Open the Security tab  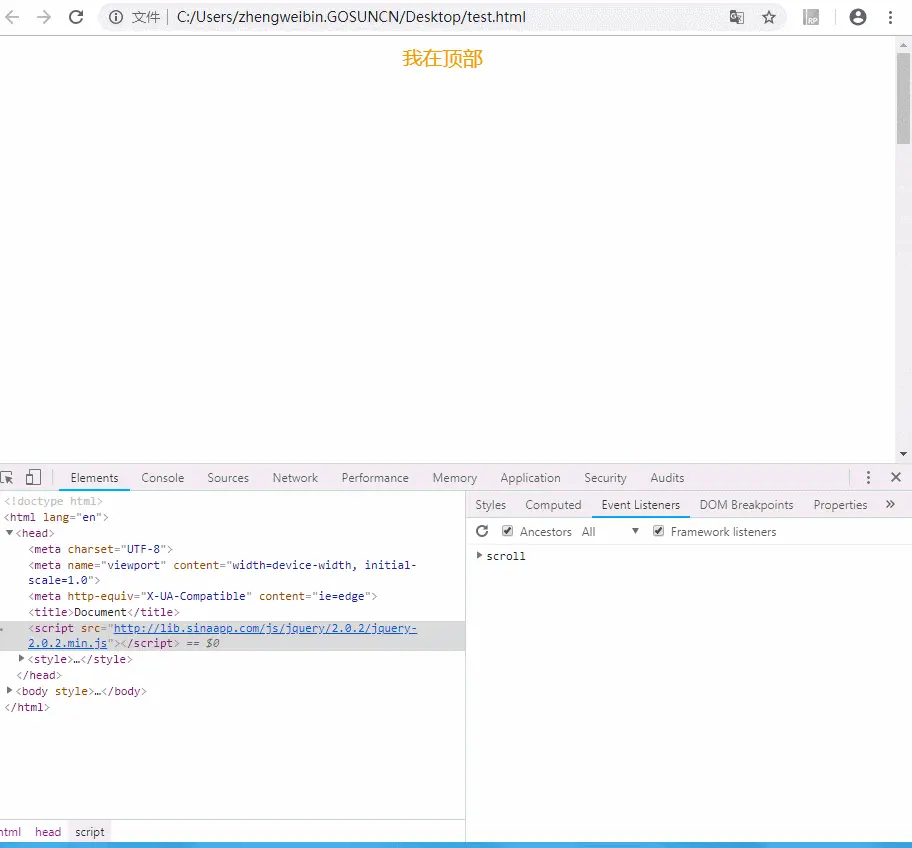point(605,478)
